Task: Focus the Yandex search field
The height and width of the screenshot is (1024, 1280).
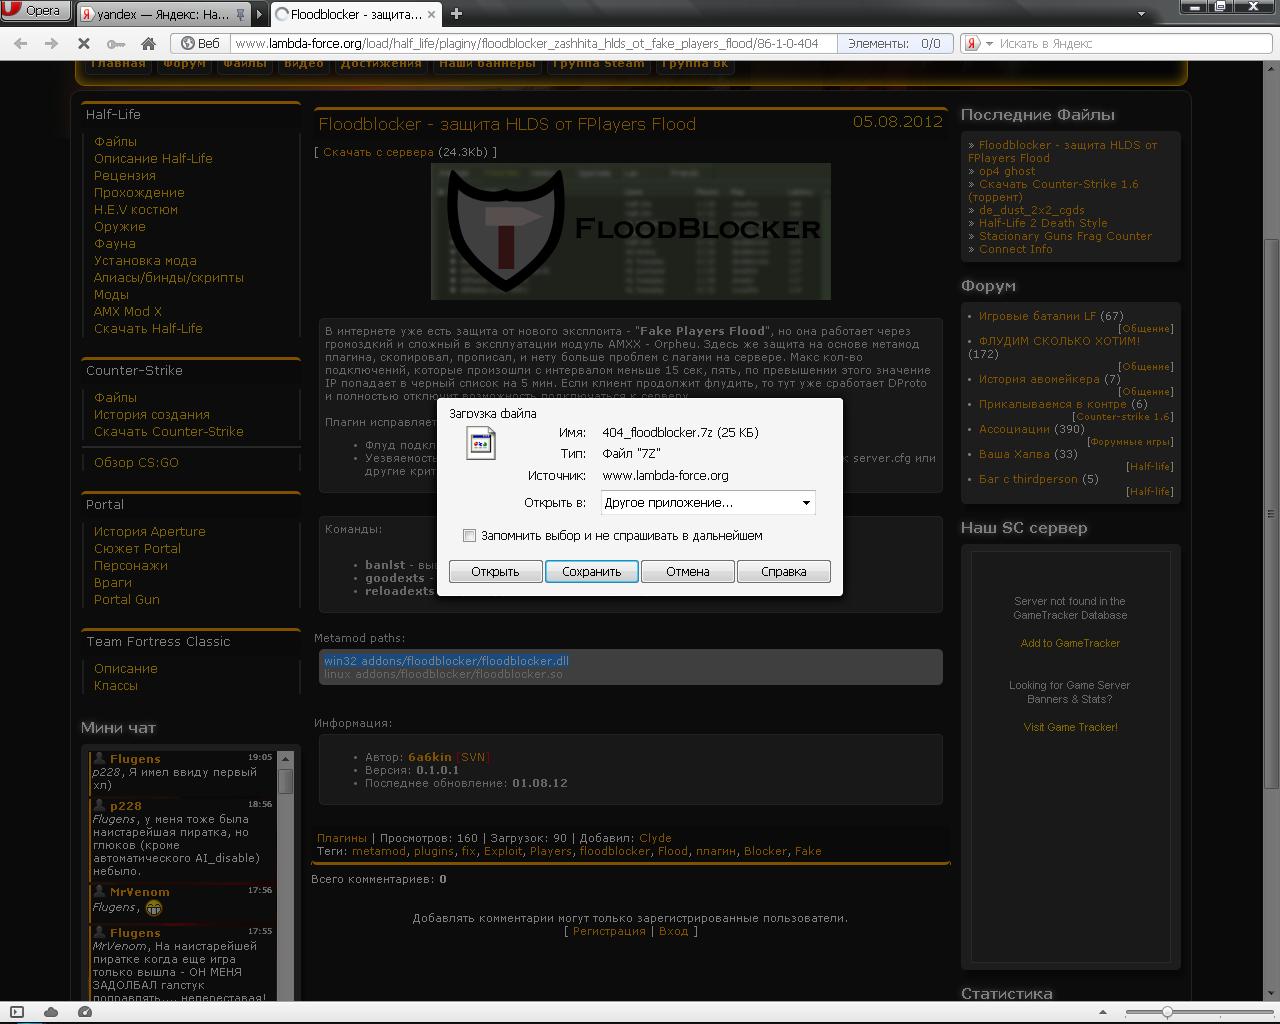Action: point(1132,44)
